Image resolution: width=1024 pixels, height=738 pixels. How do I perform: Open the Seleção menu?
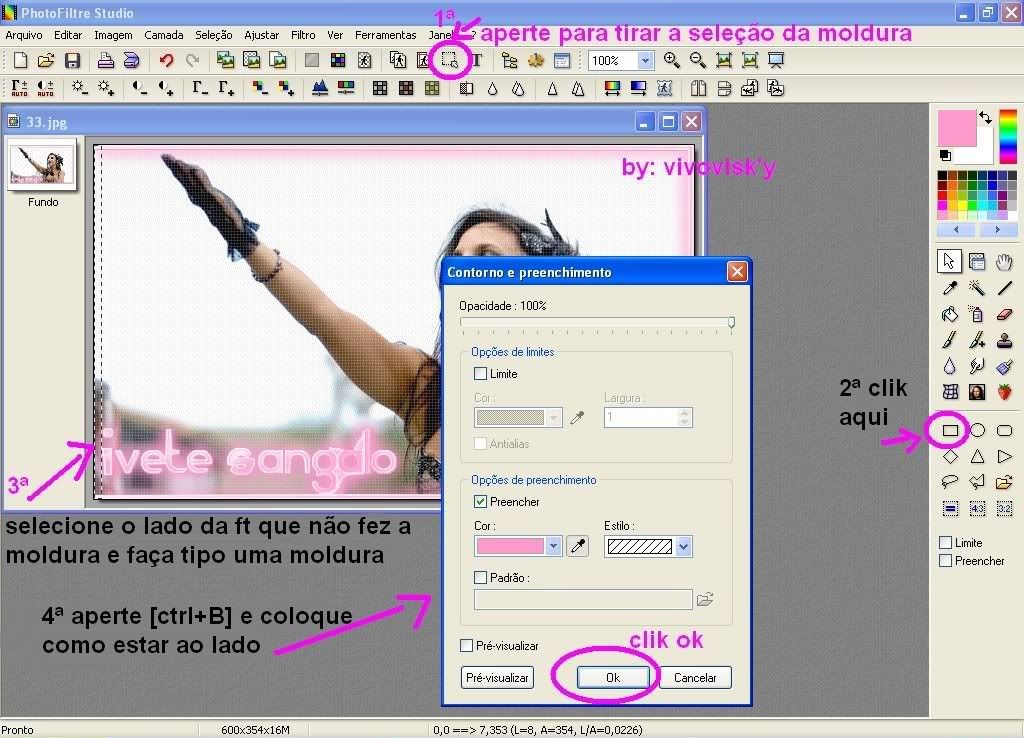214,35
